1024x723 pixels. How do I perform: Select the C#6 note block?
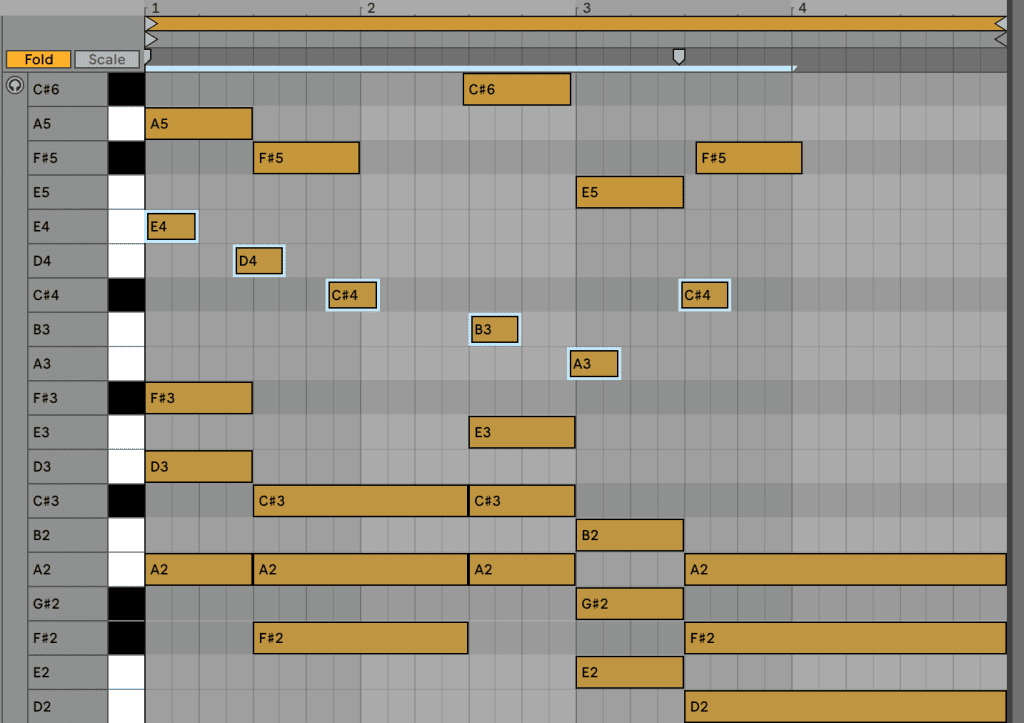pyautogui.click(x=517, y=90)
